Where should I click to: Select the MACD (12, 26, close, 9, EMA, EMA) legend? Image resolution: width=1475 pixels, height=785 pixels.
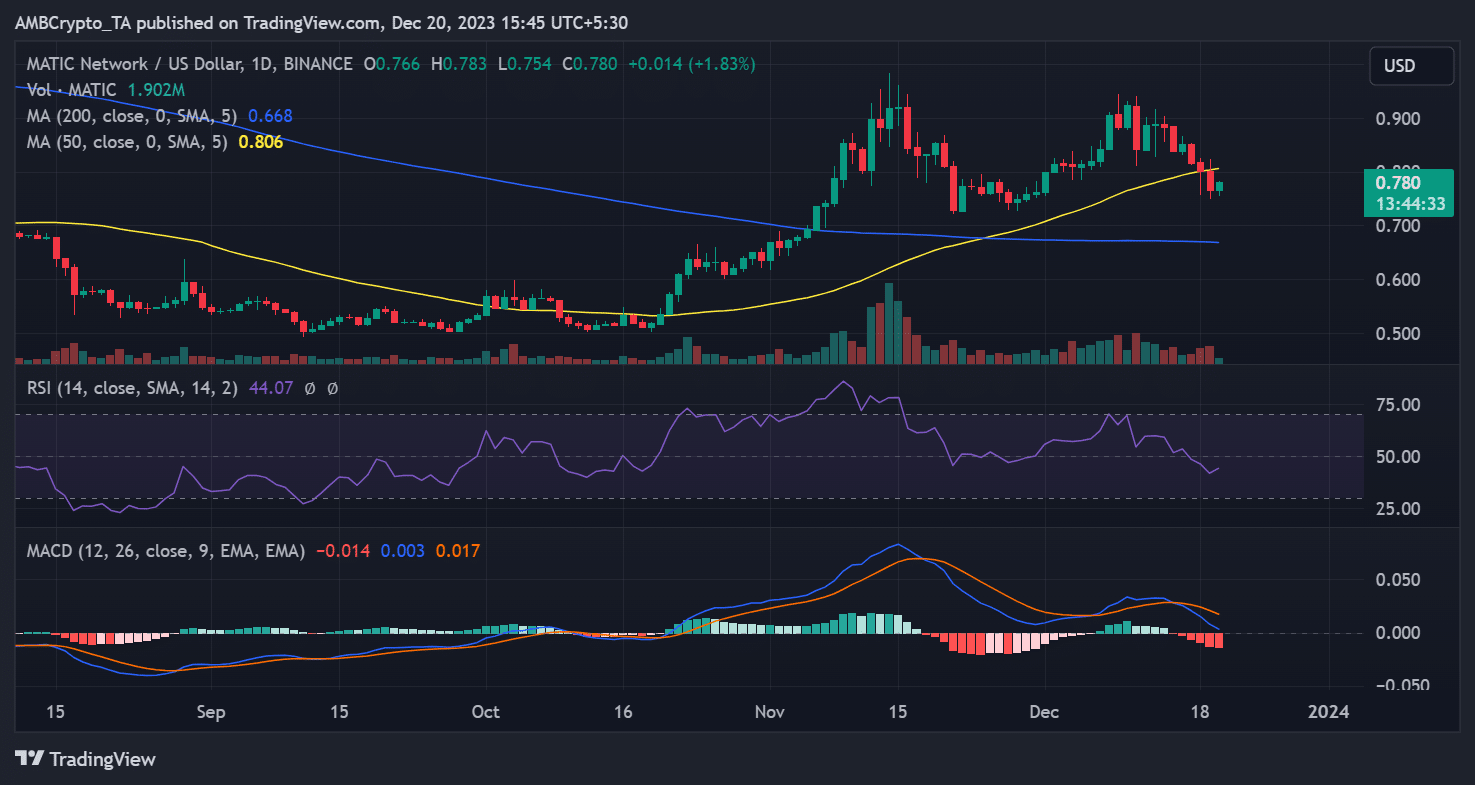pyautogui.click(x=164, y=550)
